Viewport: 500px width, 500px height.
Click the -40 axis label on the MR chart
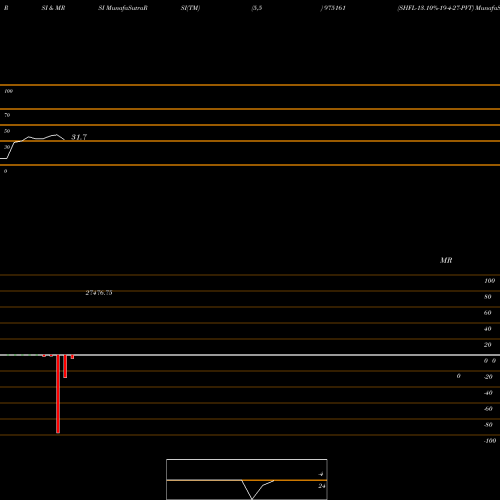[x=488, y=393]
